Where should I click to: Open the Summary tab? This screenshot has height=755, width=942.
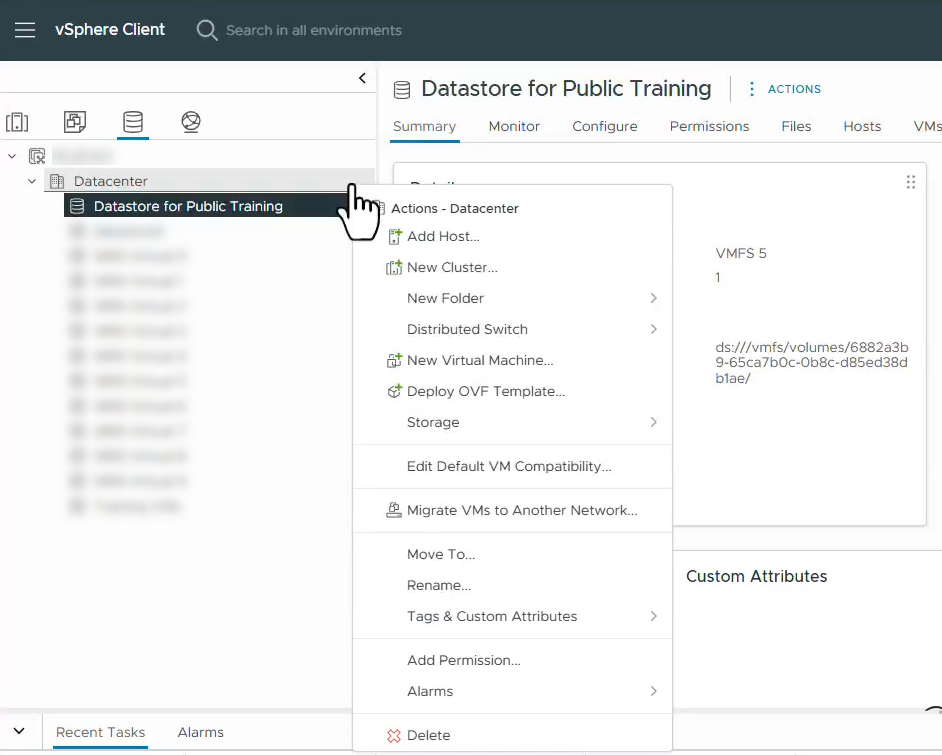pos(424,126)
